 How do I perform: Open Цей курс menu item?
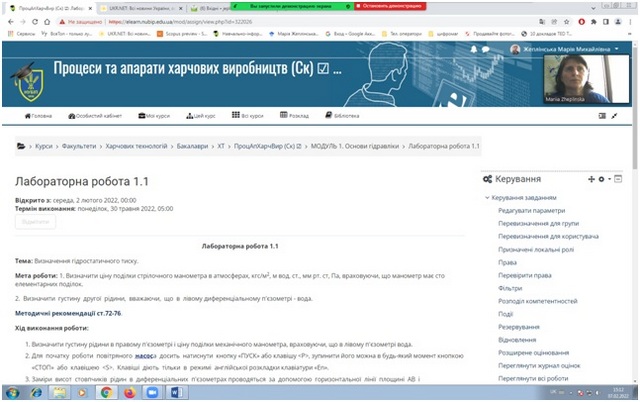click(201, 116)
